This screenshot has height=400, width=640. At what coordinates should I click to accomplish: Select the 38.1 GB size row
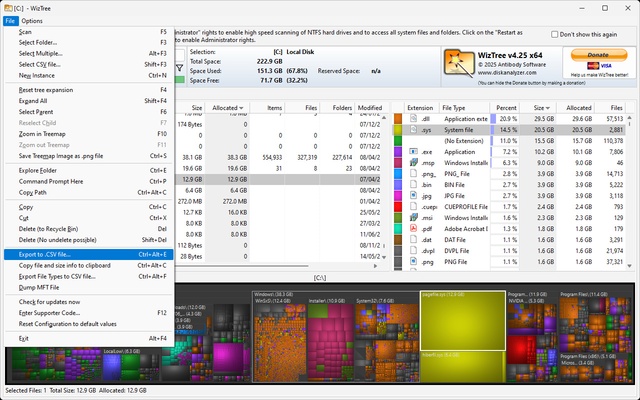coord(278,157)
